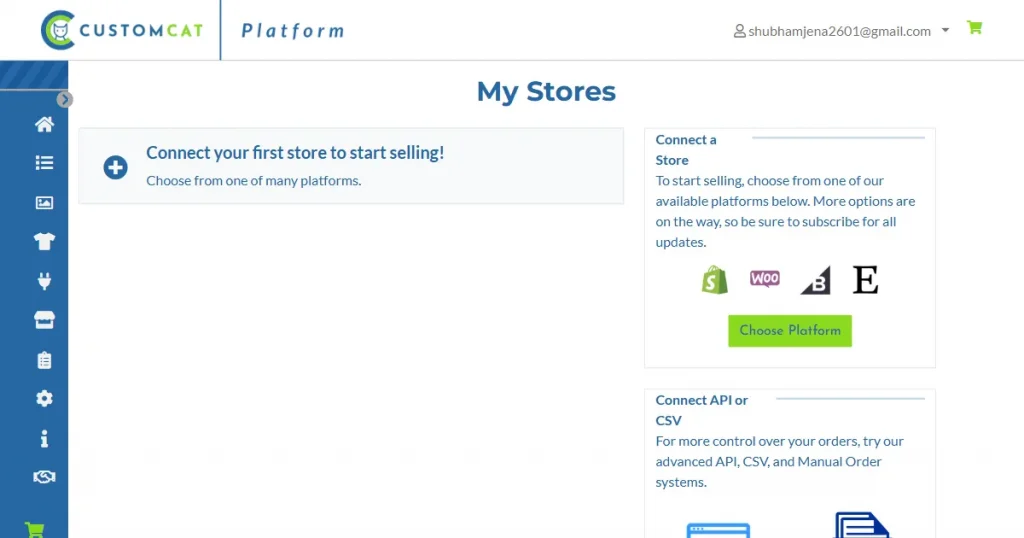This screenshot has width=1024, height=538.
Task: Click 'Choose from one of many platforms.' text
Action: coord(253,181)
